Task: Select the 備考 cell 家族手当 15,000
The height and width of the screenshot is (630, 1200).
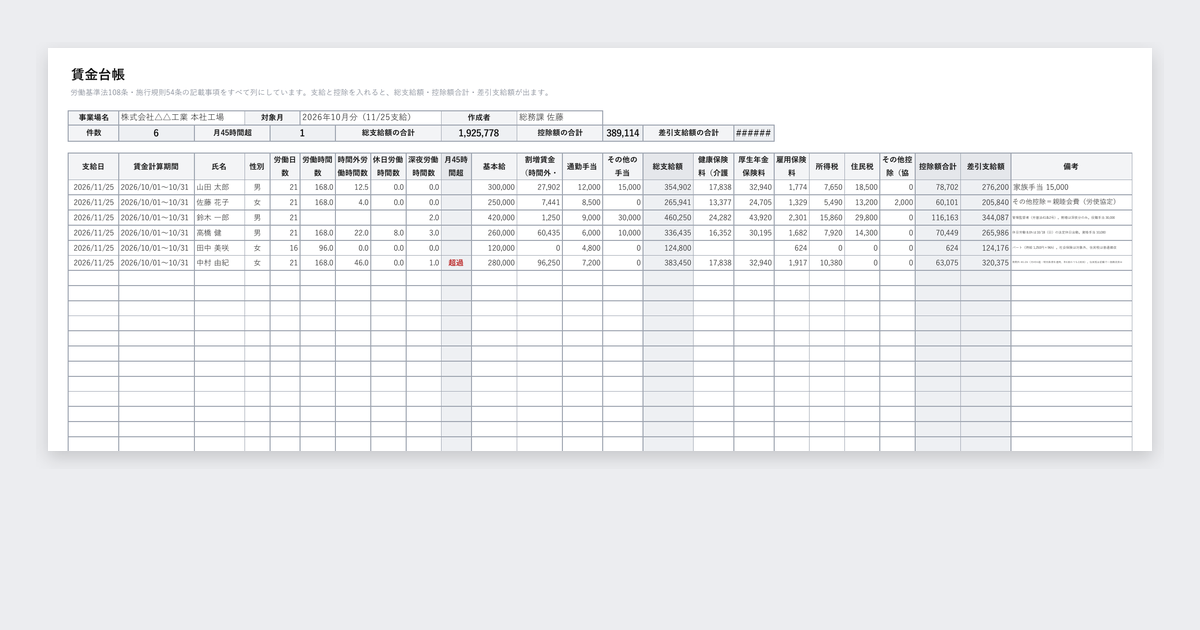Action: tap(1071, 187)
